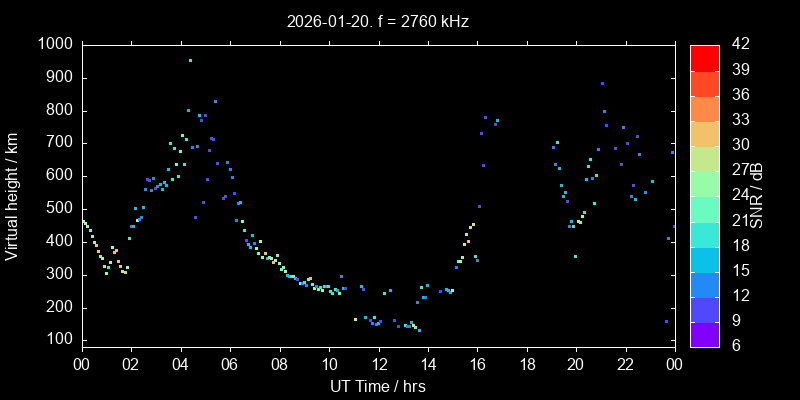Click the plot title showing 2760 kHz

pos(378,21)
